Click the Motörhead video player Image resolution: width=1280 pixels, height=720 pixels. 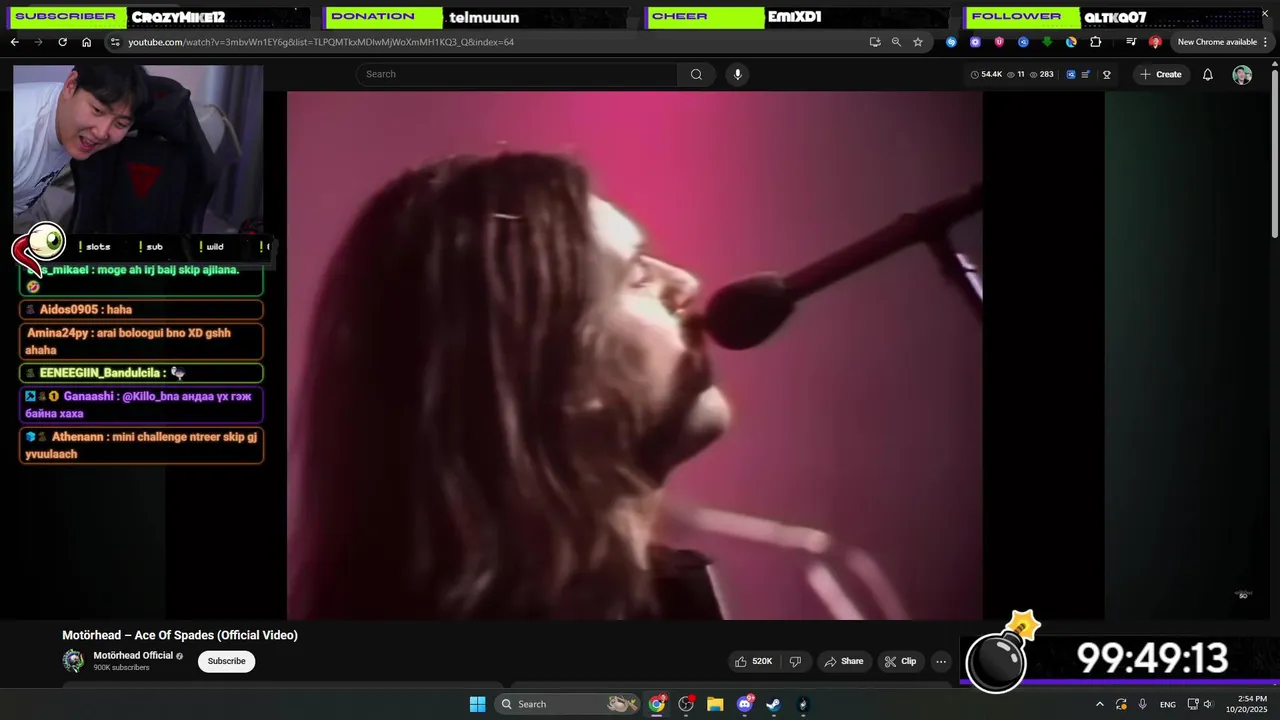634,355
